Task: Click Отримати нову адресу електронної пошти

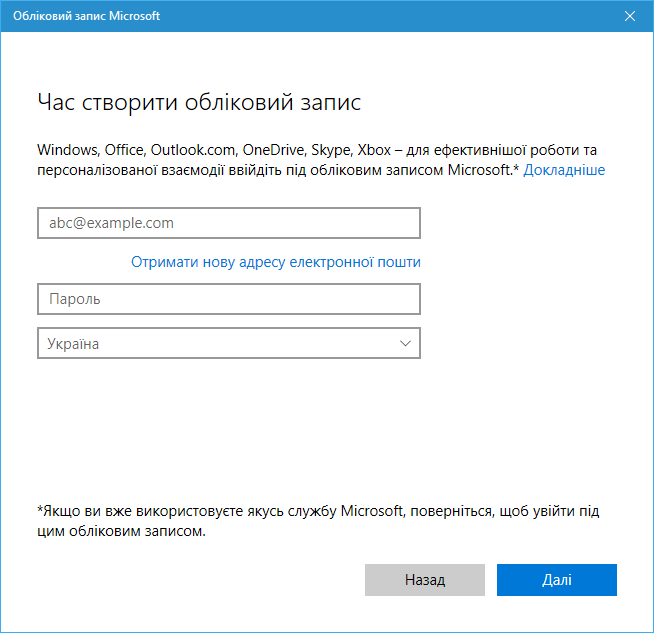Action: 276,262
